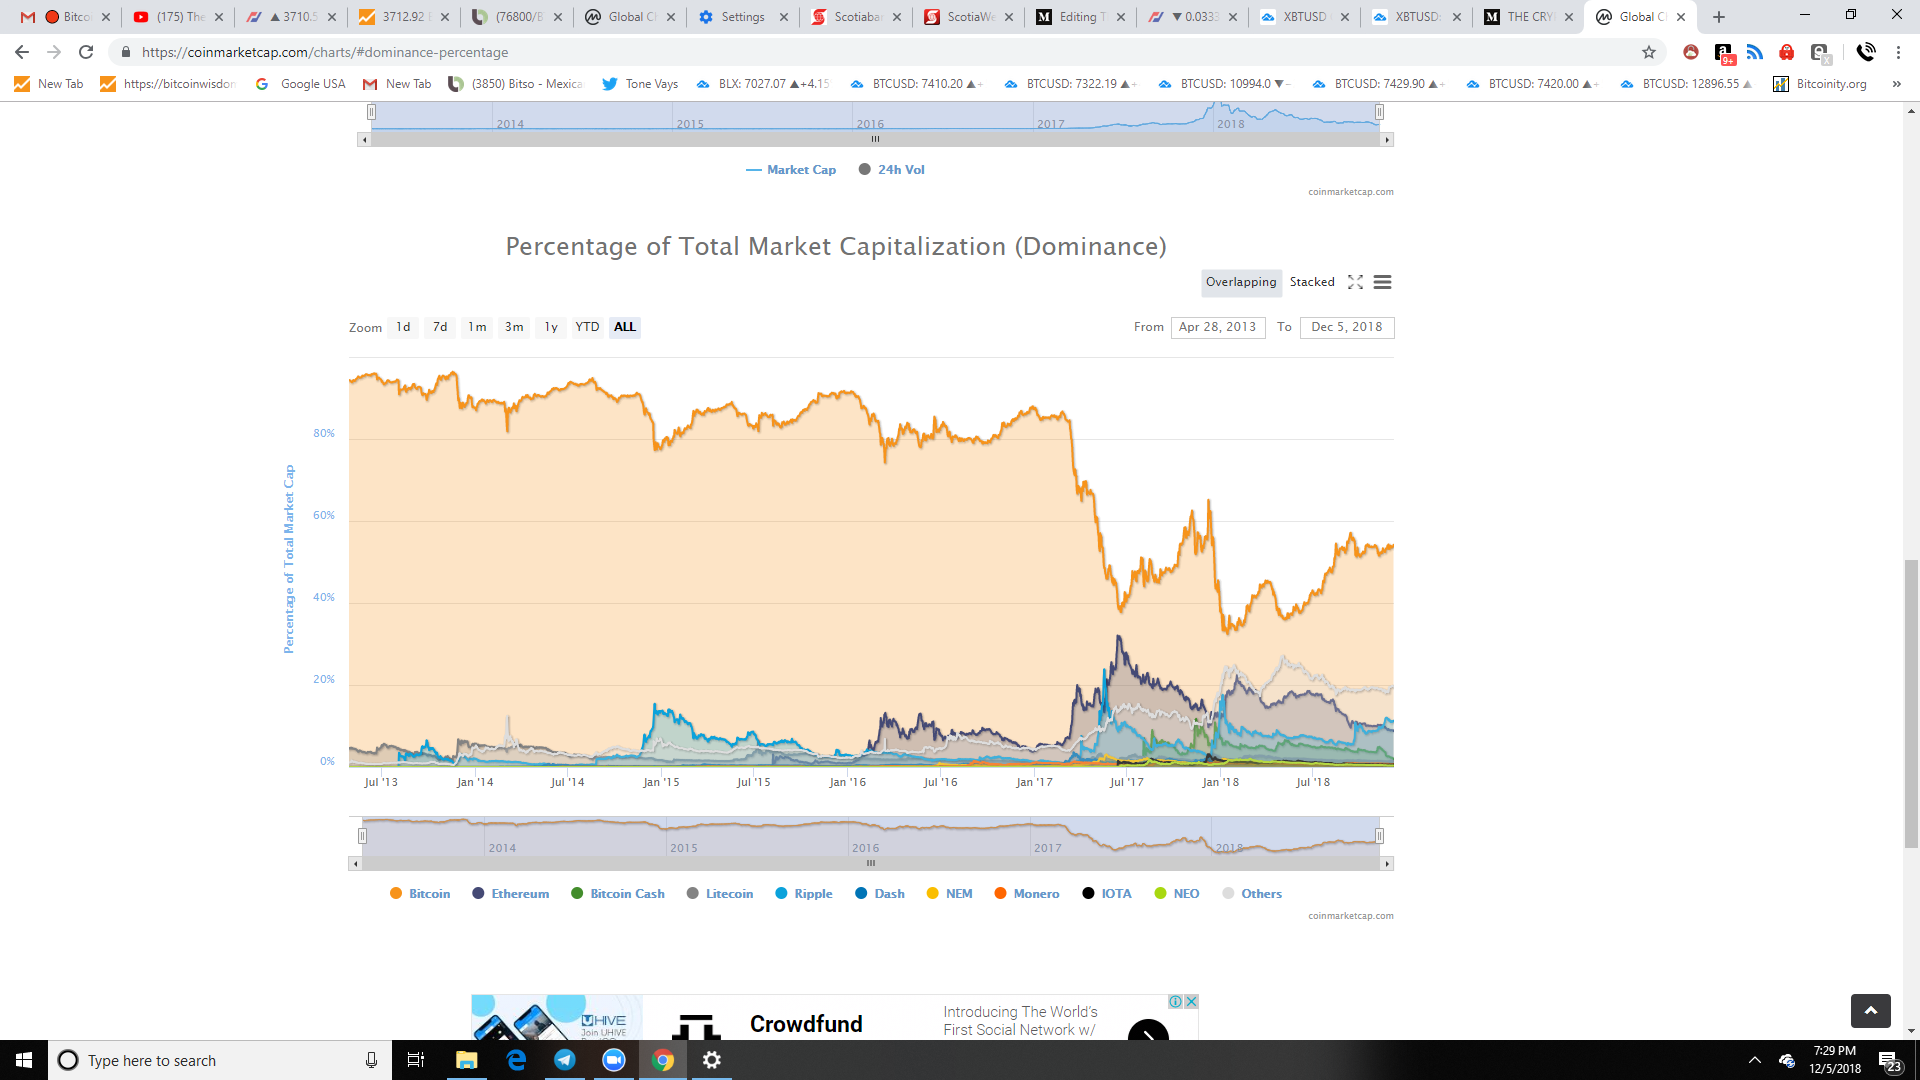1920x1080 pixels.
Task: Toggle Others series in legend
Action: (x=1252, y=894)
